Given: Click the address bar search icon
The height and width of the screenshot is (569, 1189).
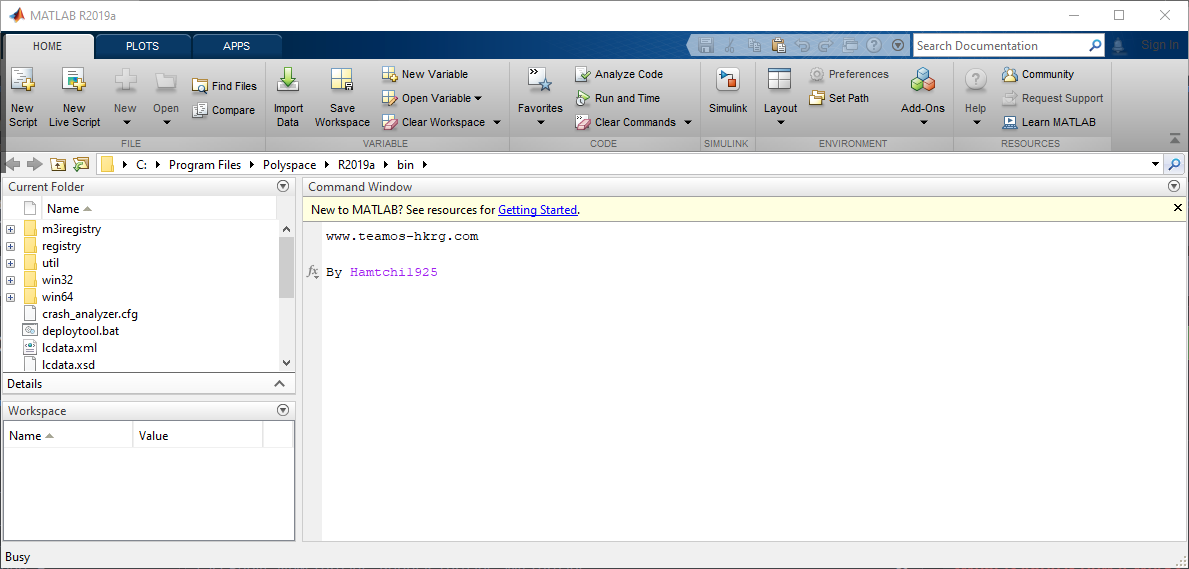Looking at the screenshot, I should tap(1174, 164).
